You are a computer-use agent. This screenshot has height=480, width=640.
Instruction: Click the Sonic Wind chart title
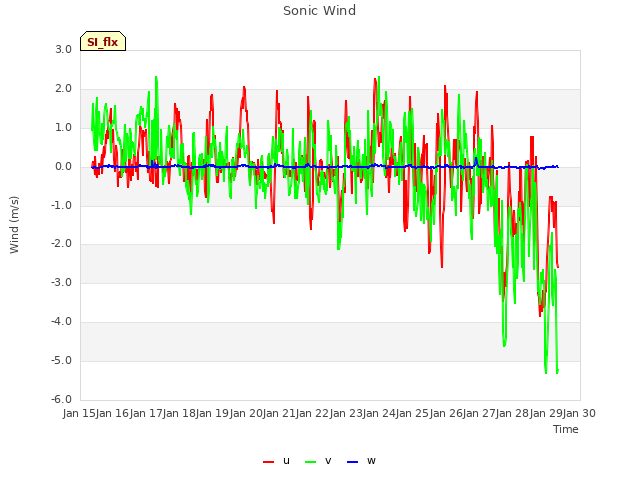(319, 11)
